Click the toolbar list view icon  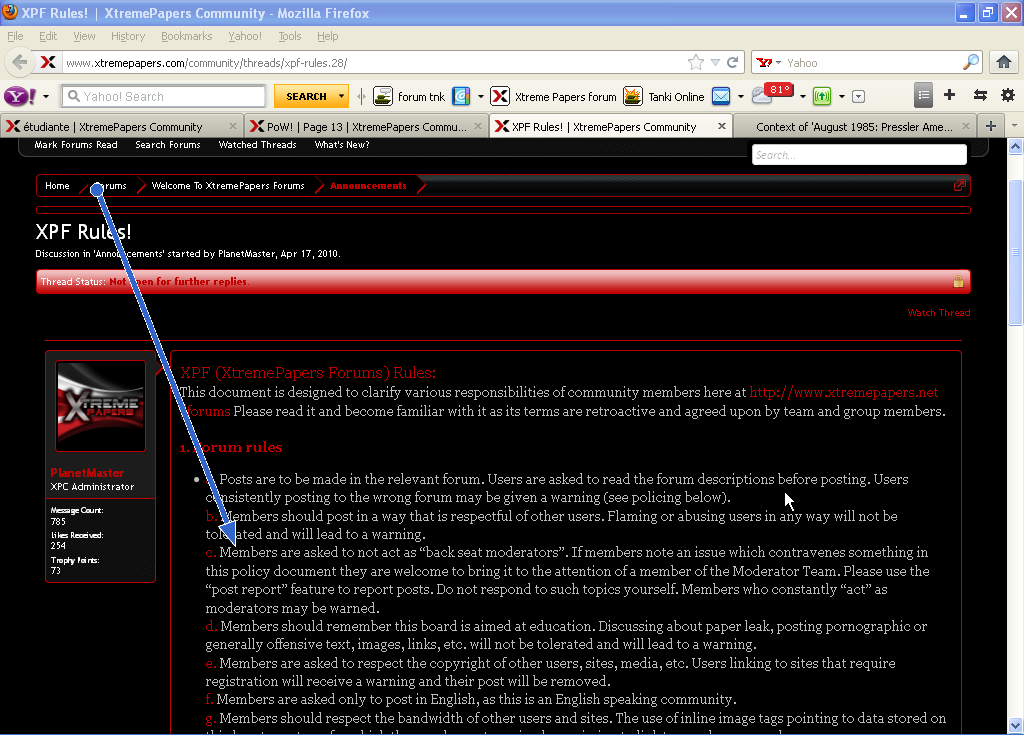tap(923, 96)
